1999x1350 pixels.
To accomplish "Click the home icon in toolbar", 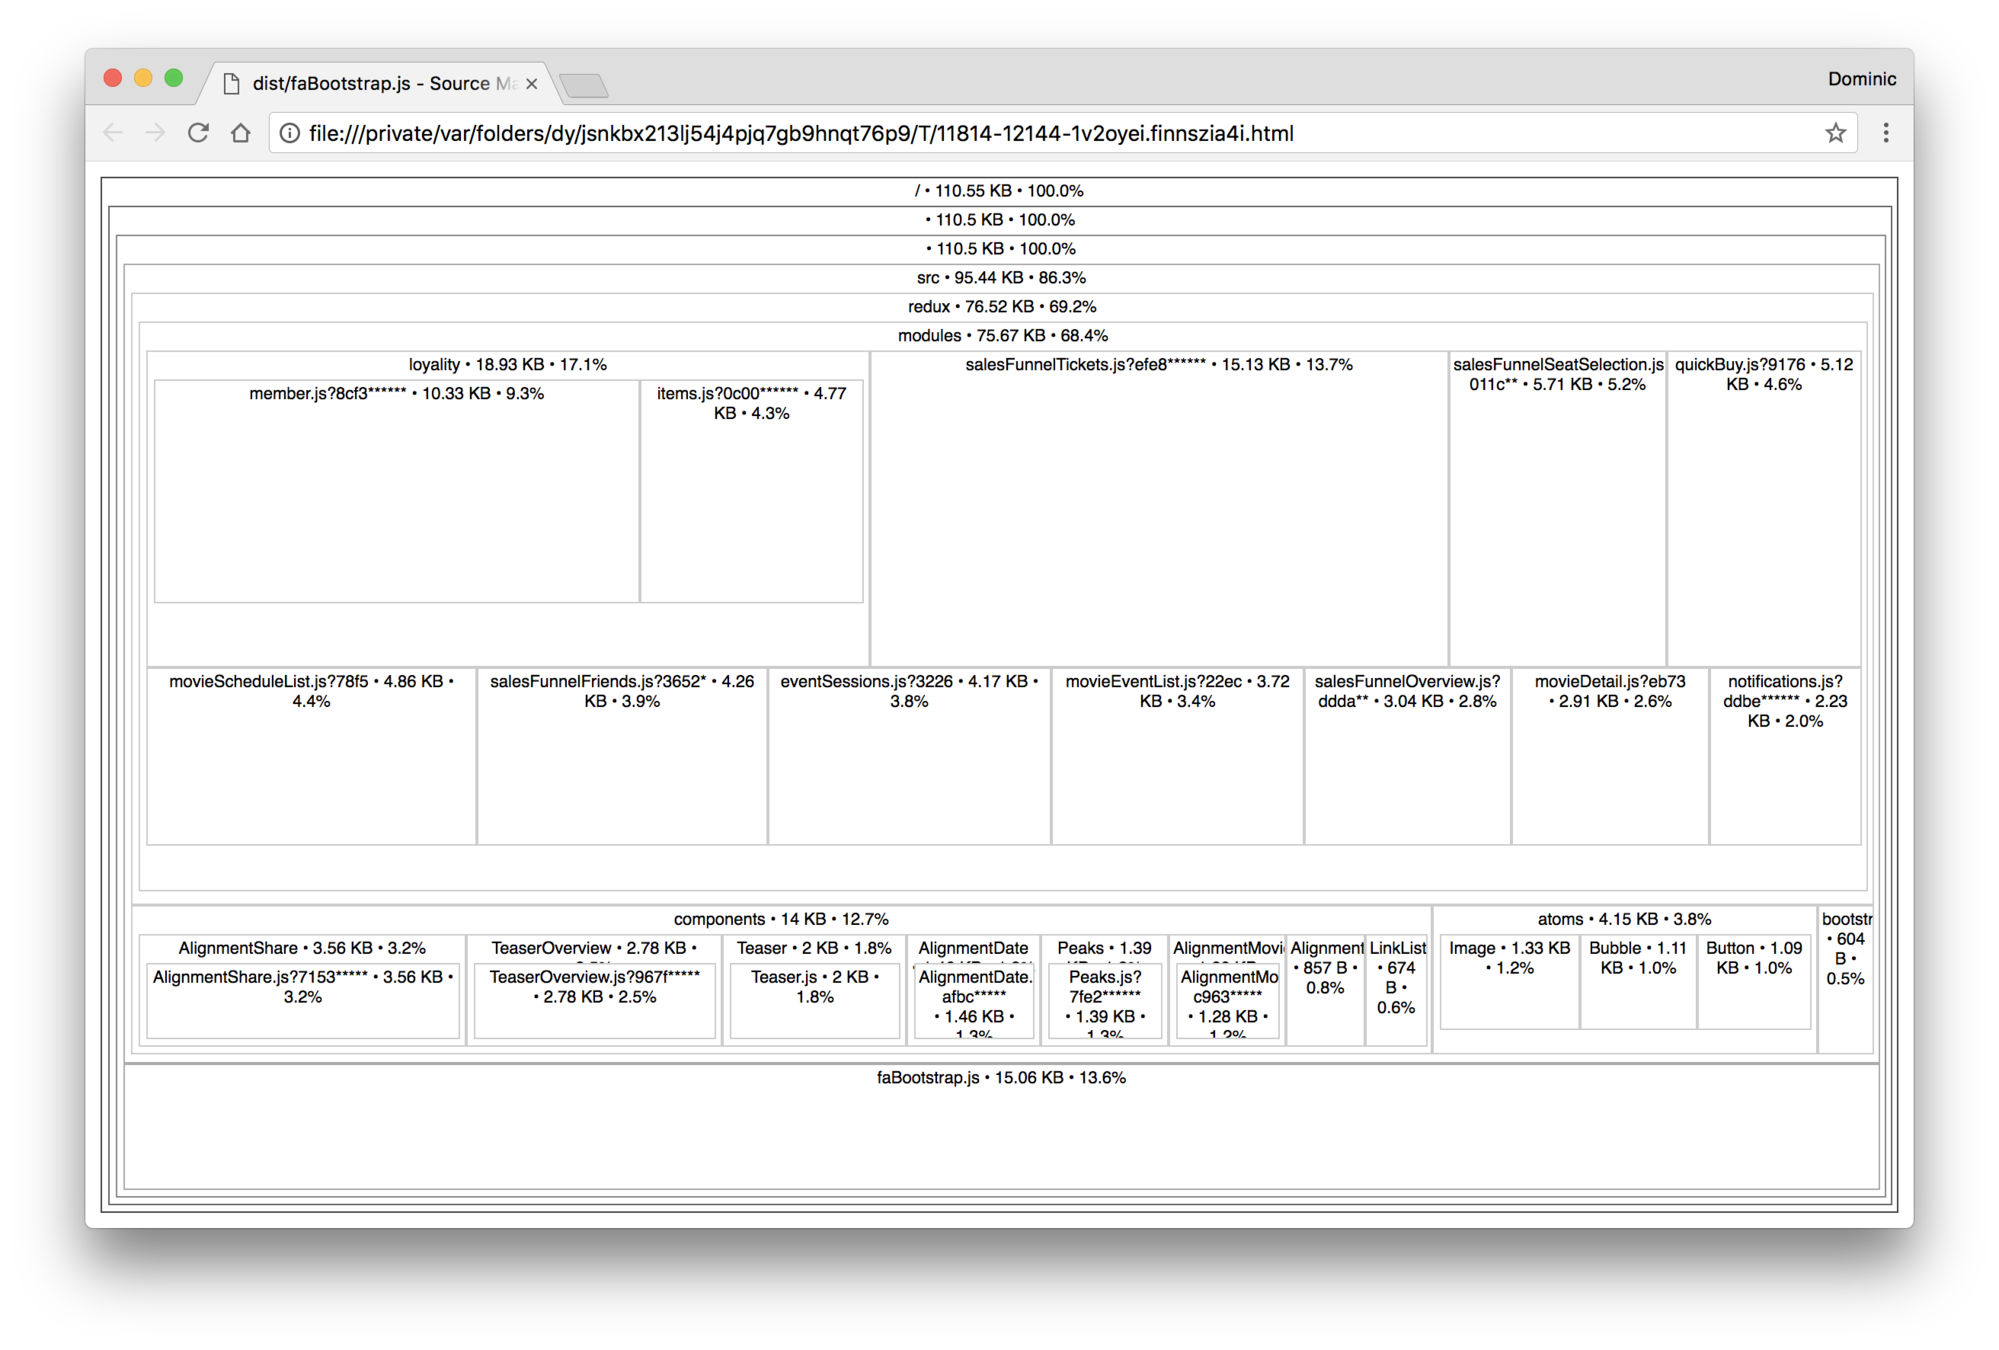I will [x=240, y=133].
